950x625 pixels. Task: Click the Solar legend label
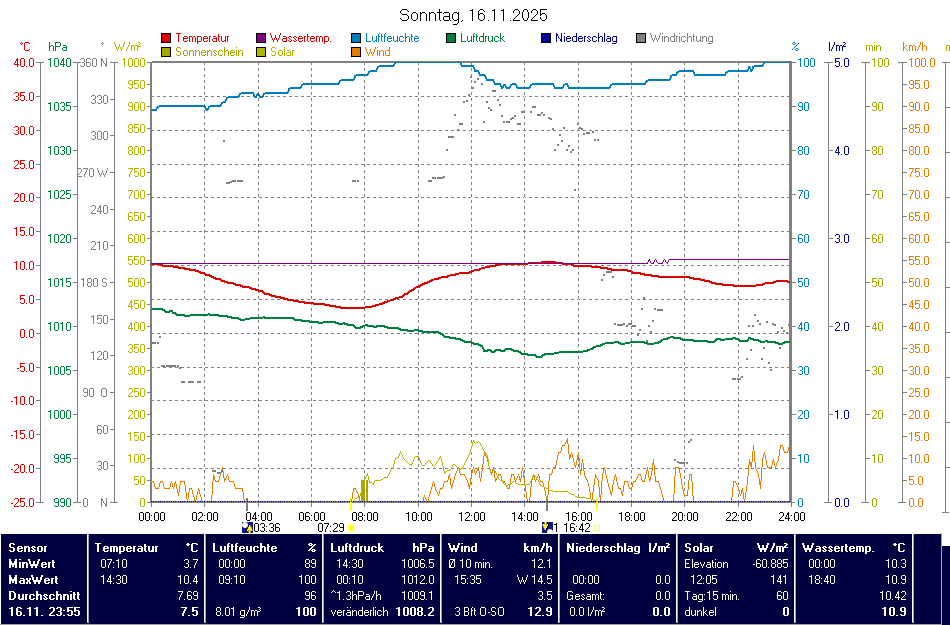pos(282,52)
